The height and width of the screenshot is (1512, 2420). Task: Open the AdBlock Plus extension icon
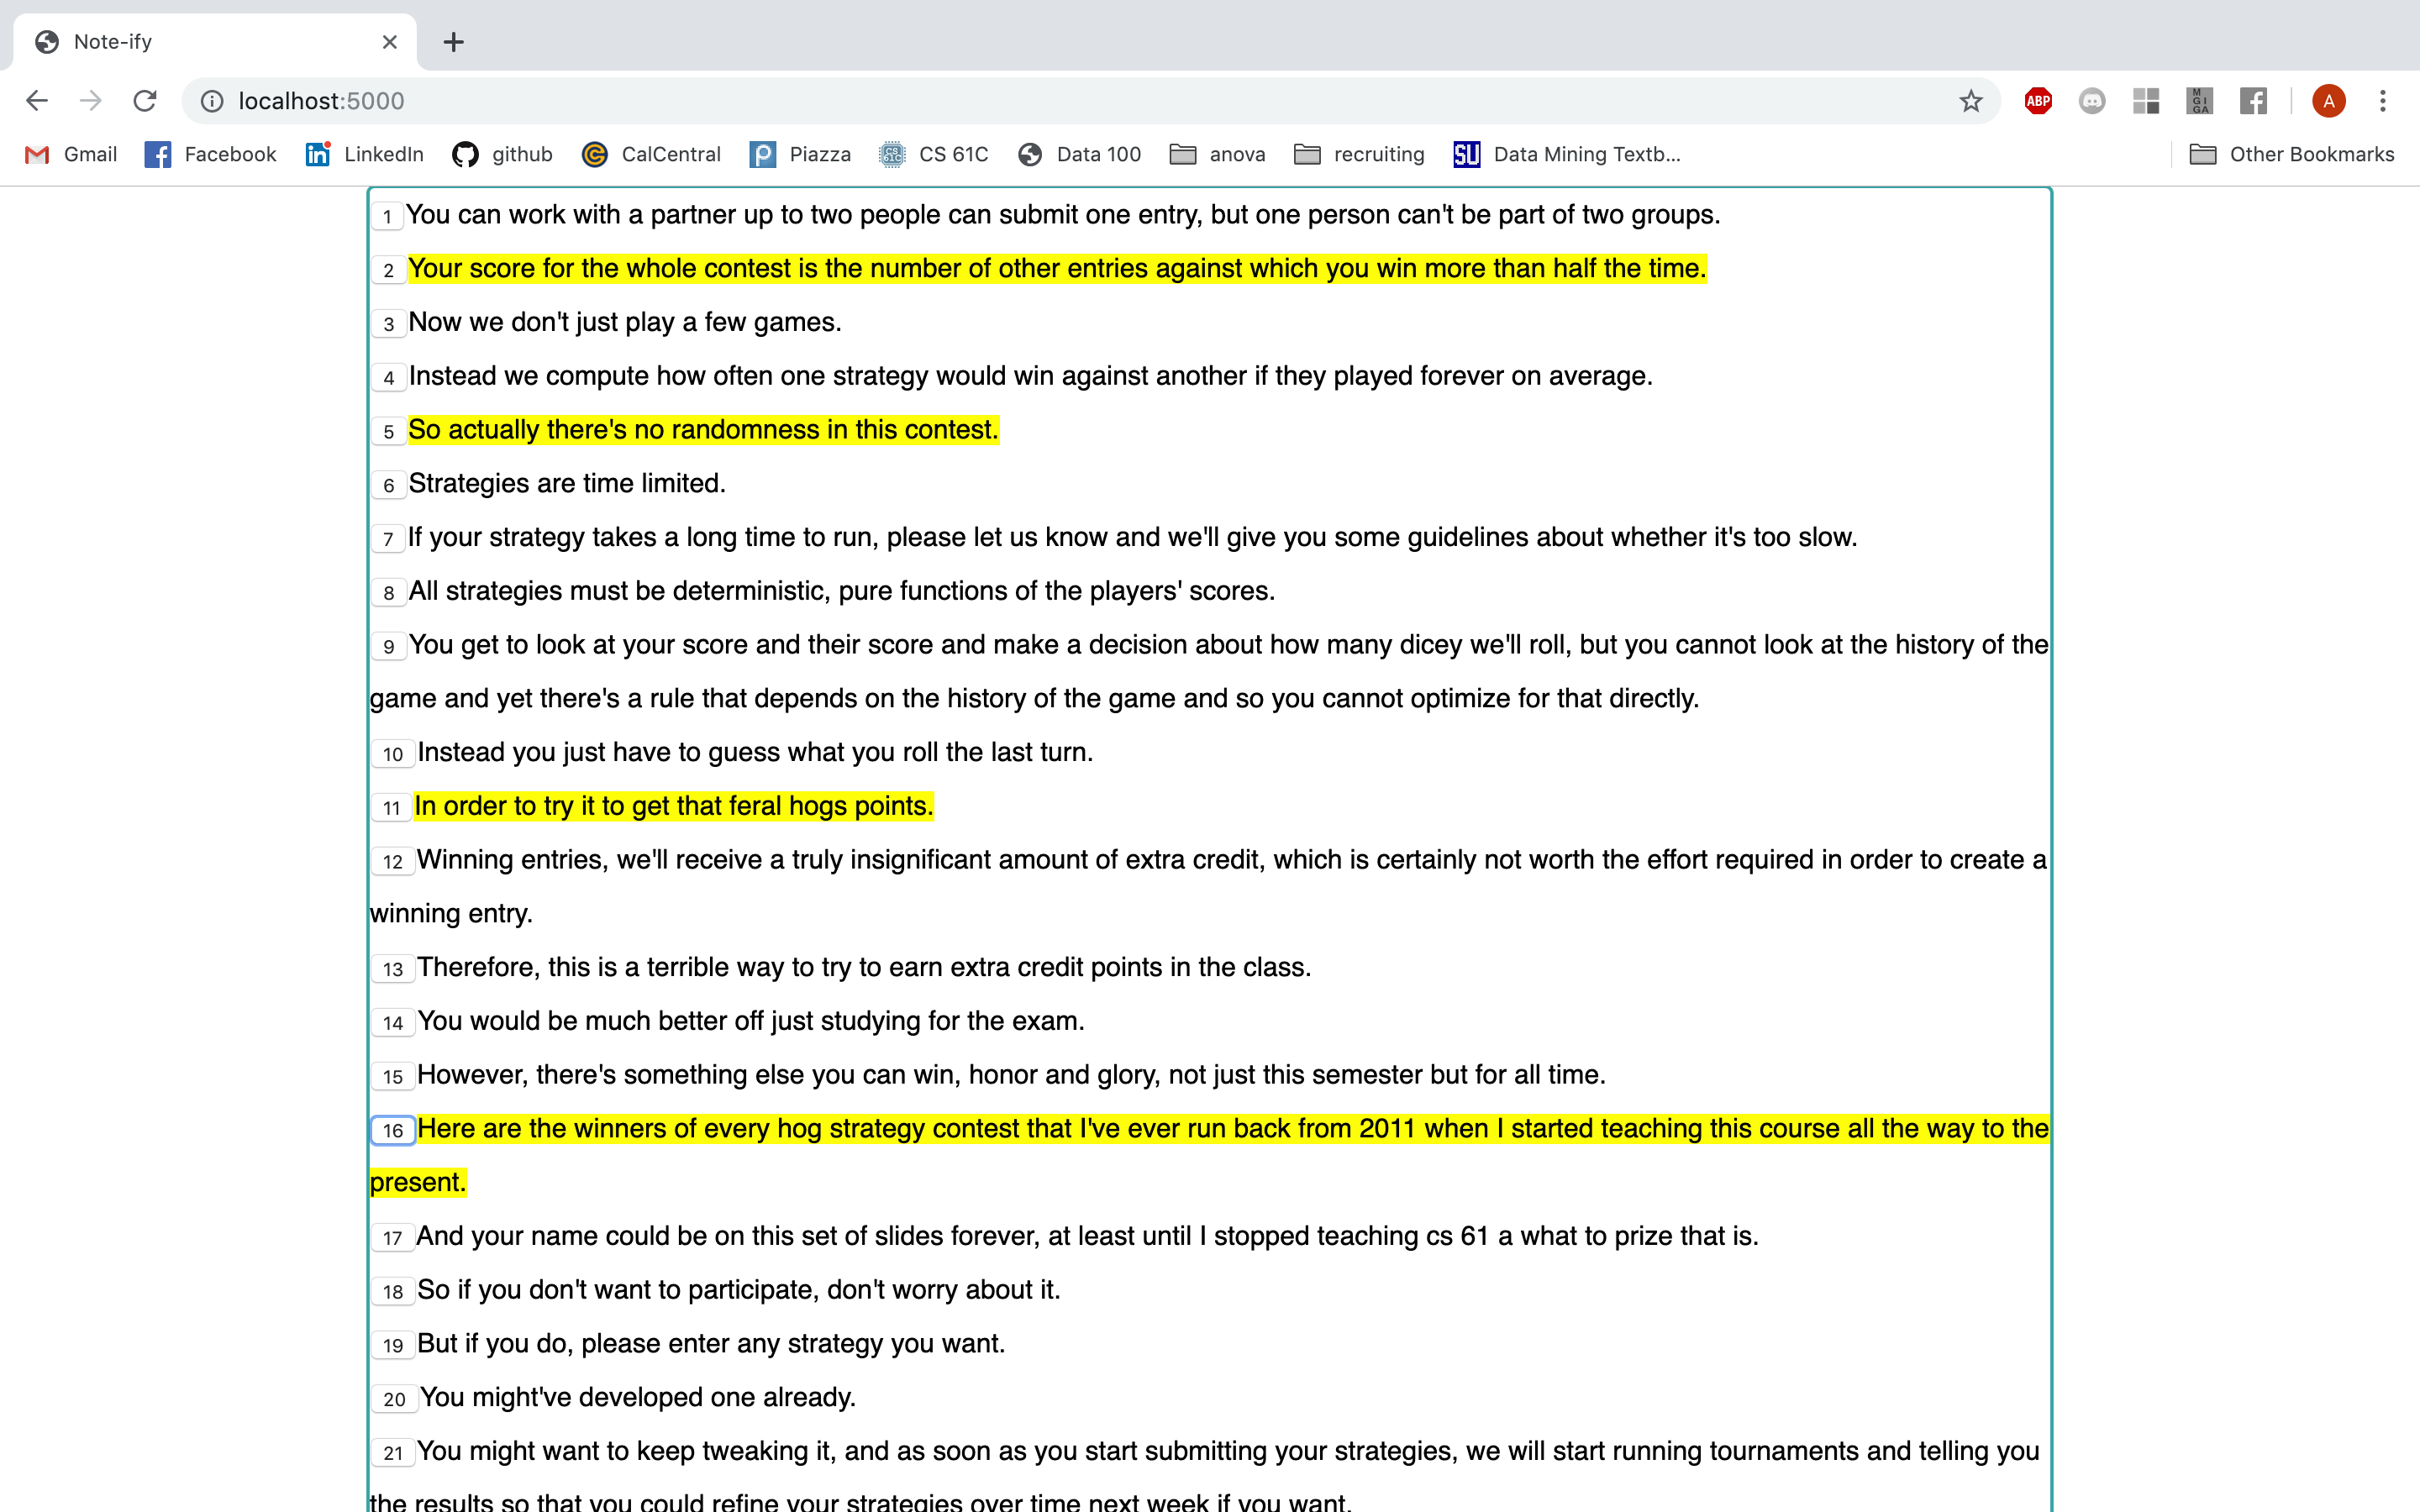(2038, 101)
